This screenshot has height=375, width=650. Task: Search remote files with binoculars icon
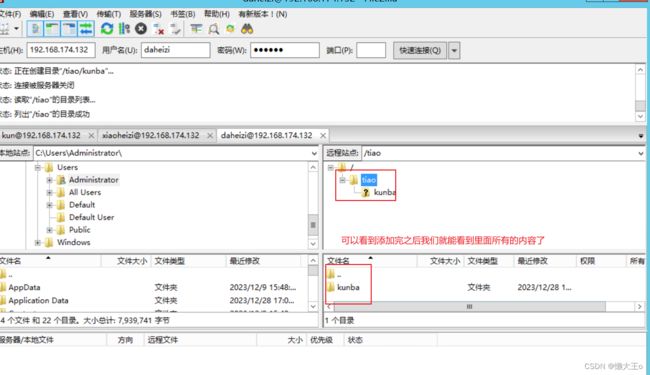click(x=247, y=29)
